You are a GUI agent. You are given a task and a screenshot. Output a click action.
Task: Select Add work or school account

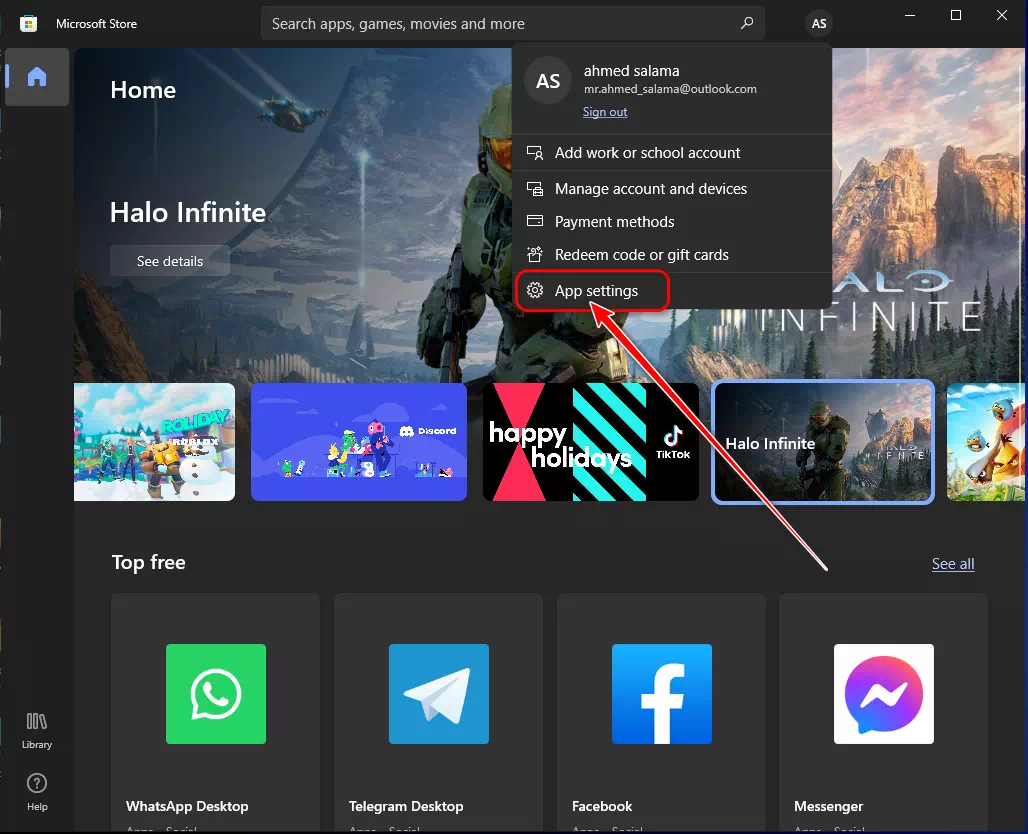tap(671, 153)
